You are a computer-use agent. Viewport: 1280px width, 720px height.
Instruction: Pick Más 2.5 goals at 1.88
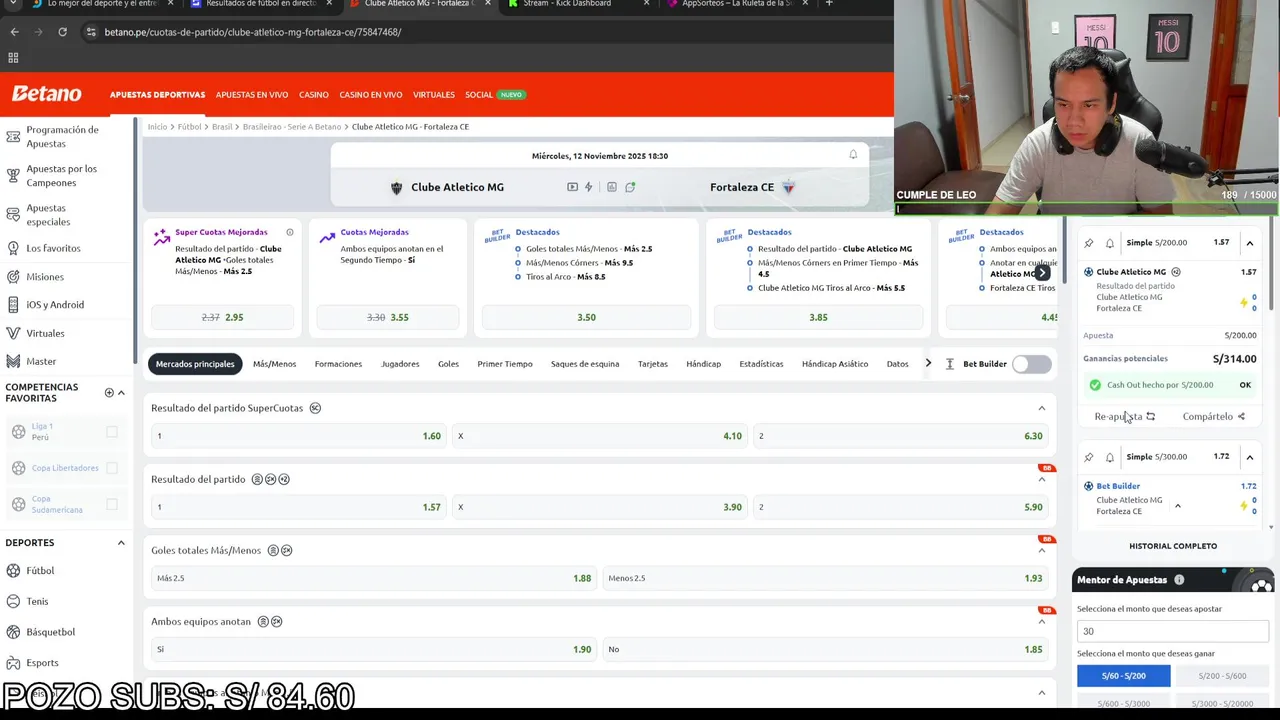373,578
